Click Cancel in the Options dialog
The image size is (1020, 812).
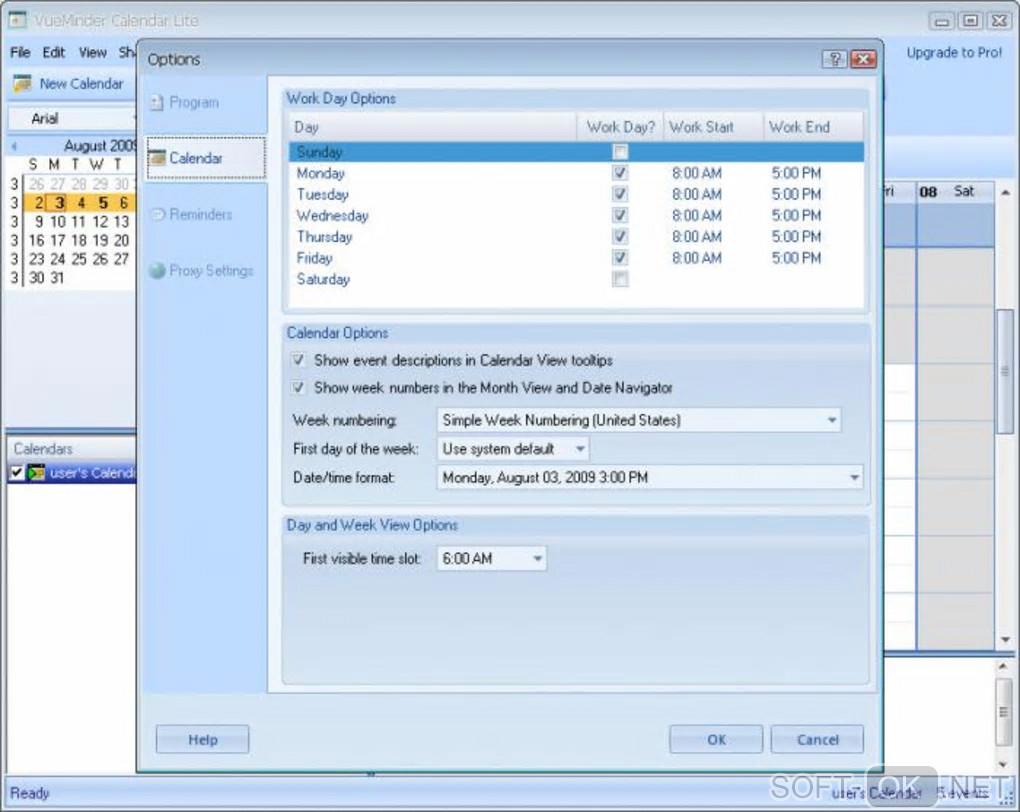(x=817, y=740)
